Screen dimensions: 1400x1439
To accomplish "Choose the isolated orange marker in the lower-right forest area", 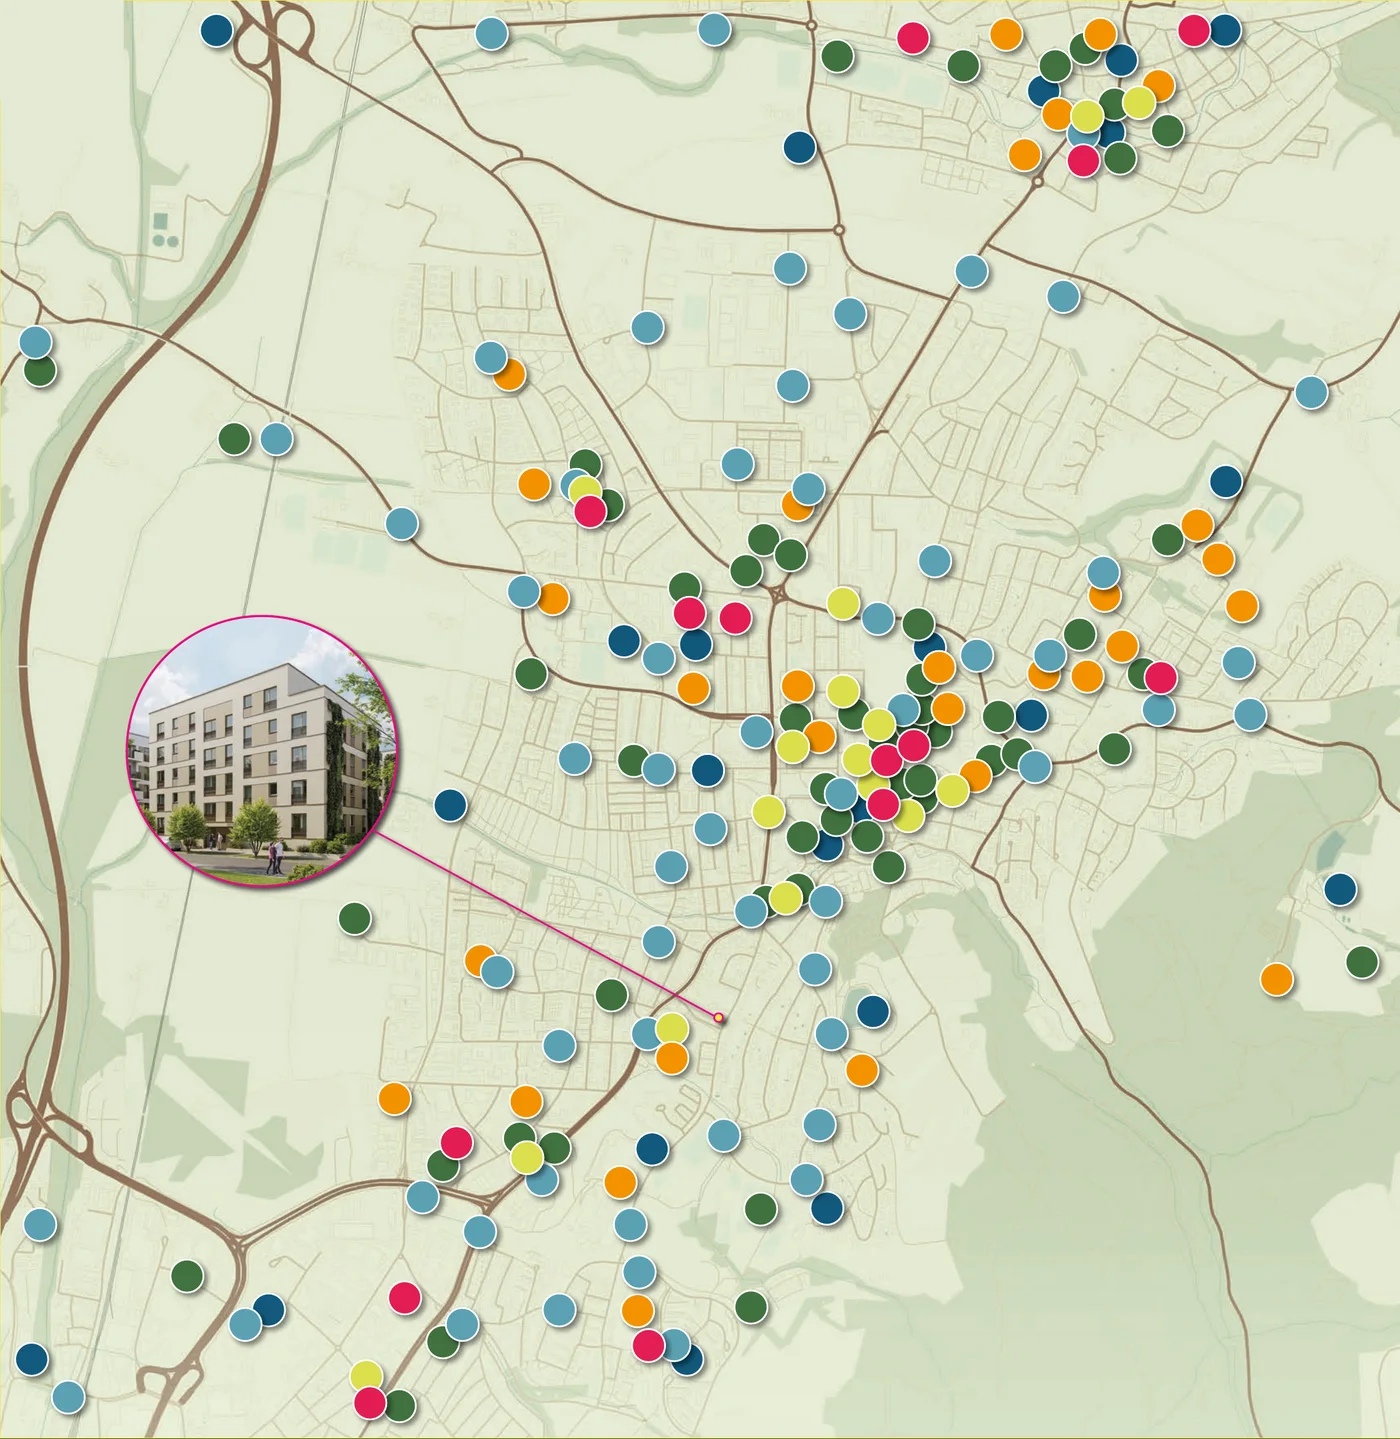I will point(1276,978).
